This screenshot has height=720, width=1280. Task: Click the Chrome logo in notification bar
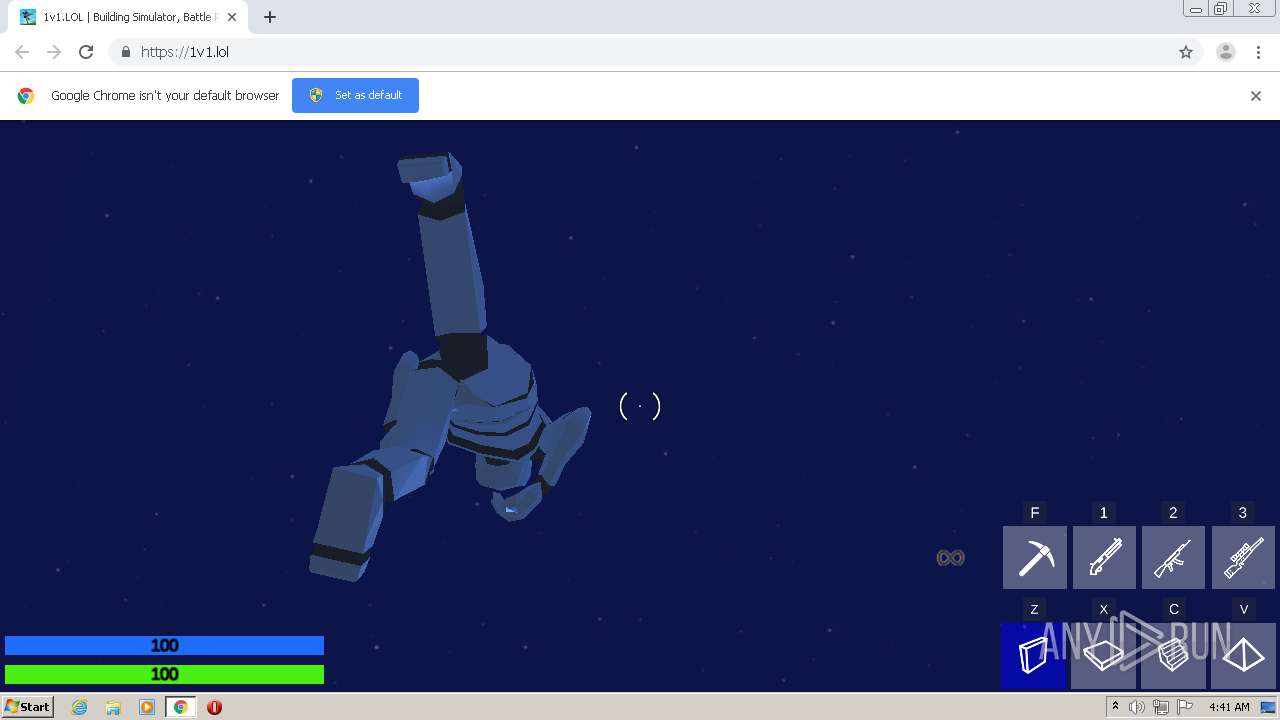click(x=26, y=96)
